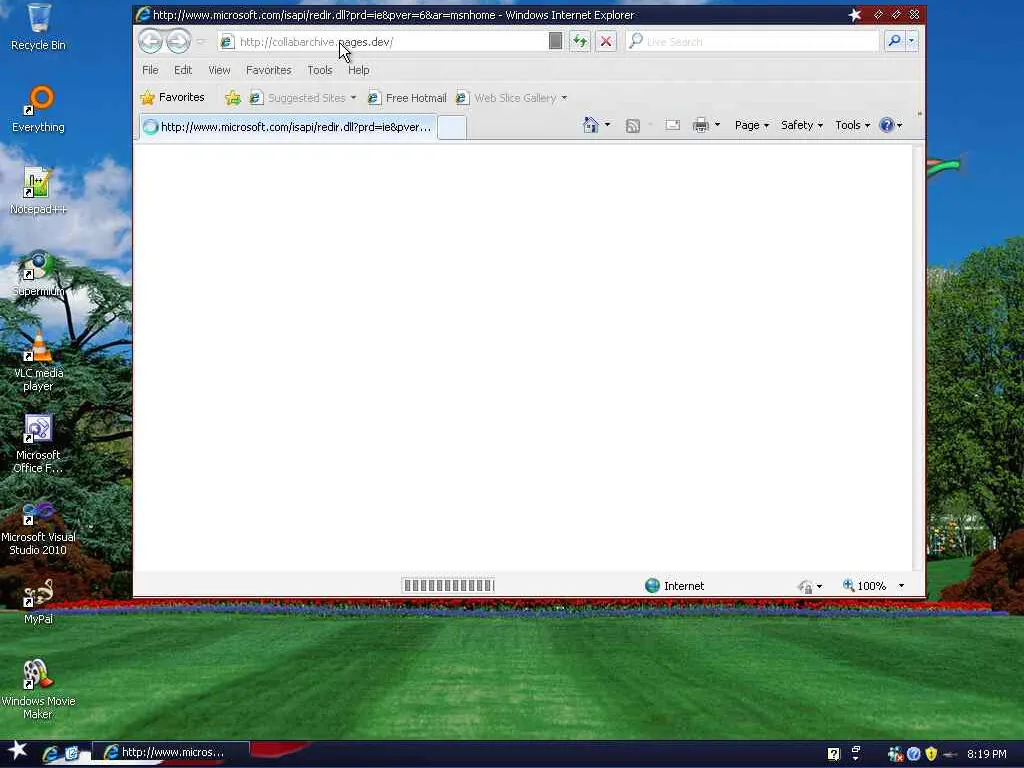Click the magnifier Search button
This screenshot has width=1024, height=768.
tap(894, 41)
